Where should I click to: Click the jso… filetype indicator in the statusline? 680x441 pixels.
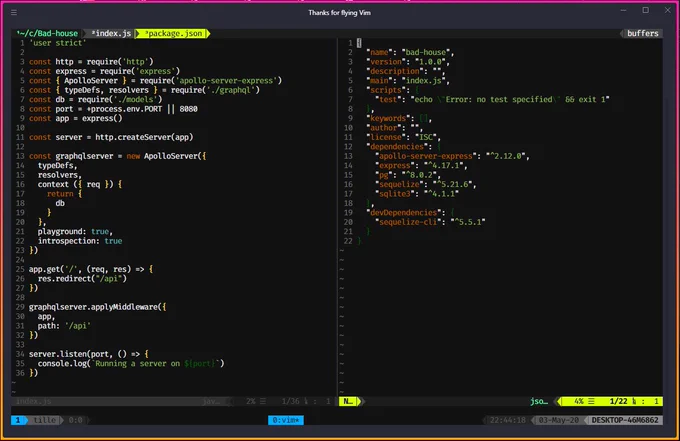[x=539, y=402]
